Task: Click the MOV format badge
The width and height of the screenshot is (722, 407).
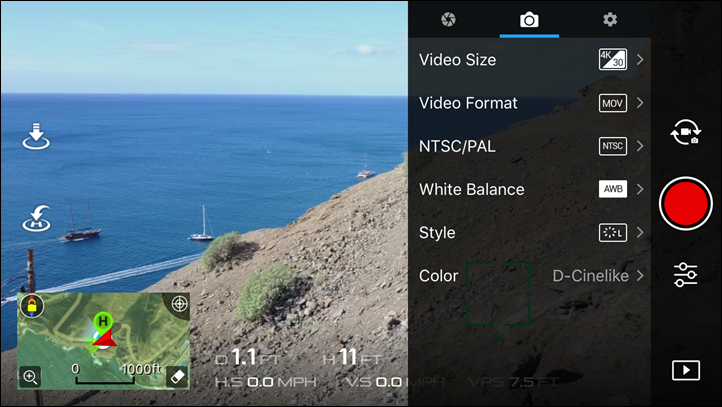Action: pos(613,103)
